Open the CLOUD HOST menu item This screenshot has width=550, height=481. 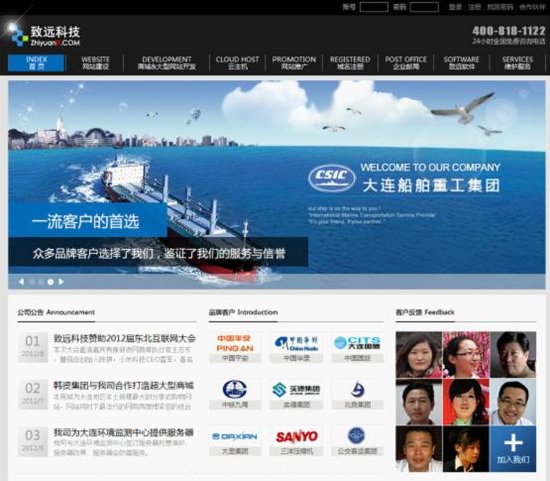pos(237,63)
